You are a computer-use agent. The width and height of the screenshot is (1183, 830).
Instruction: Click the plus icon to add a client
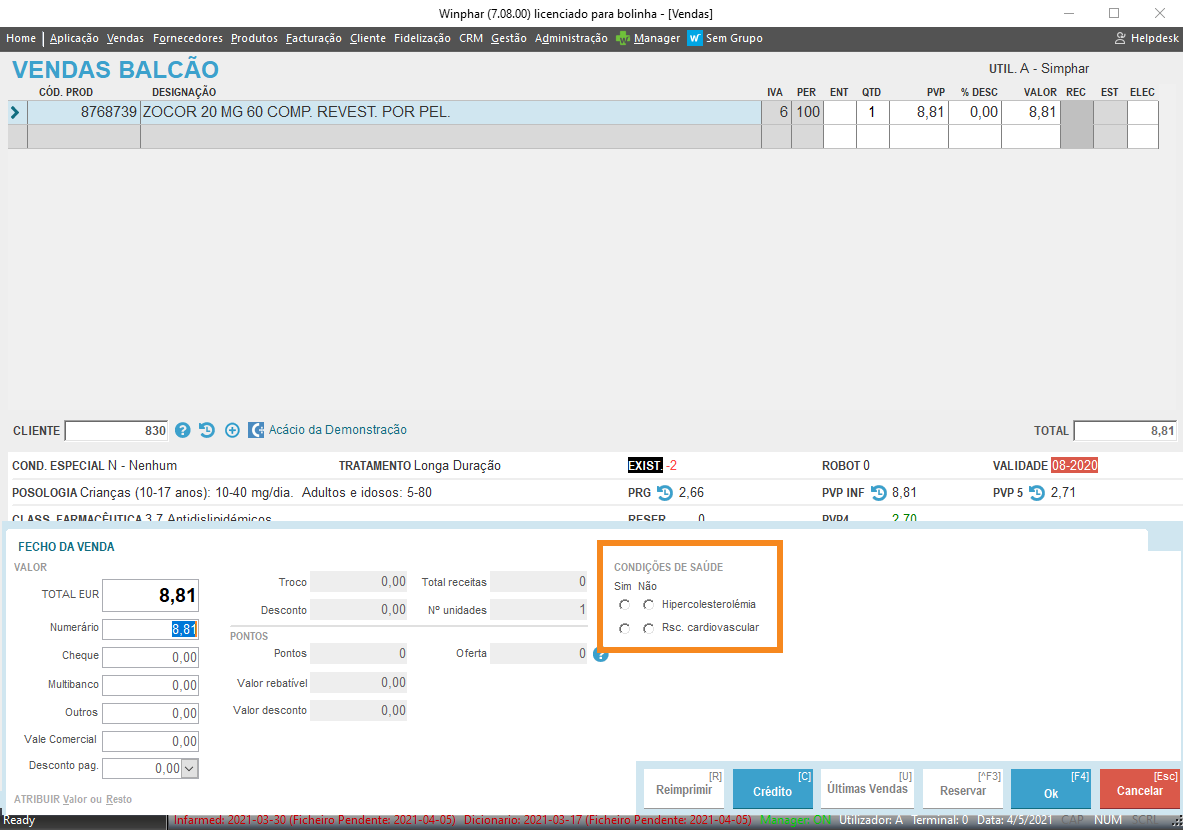(232, 430)
